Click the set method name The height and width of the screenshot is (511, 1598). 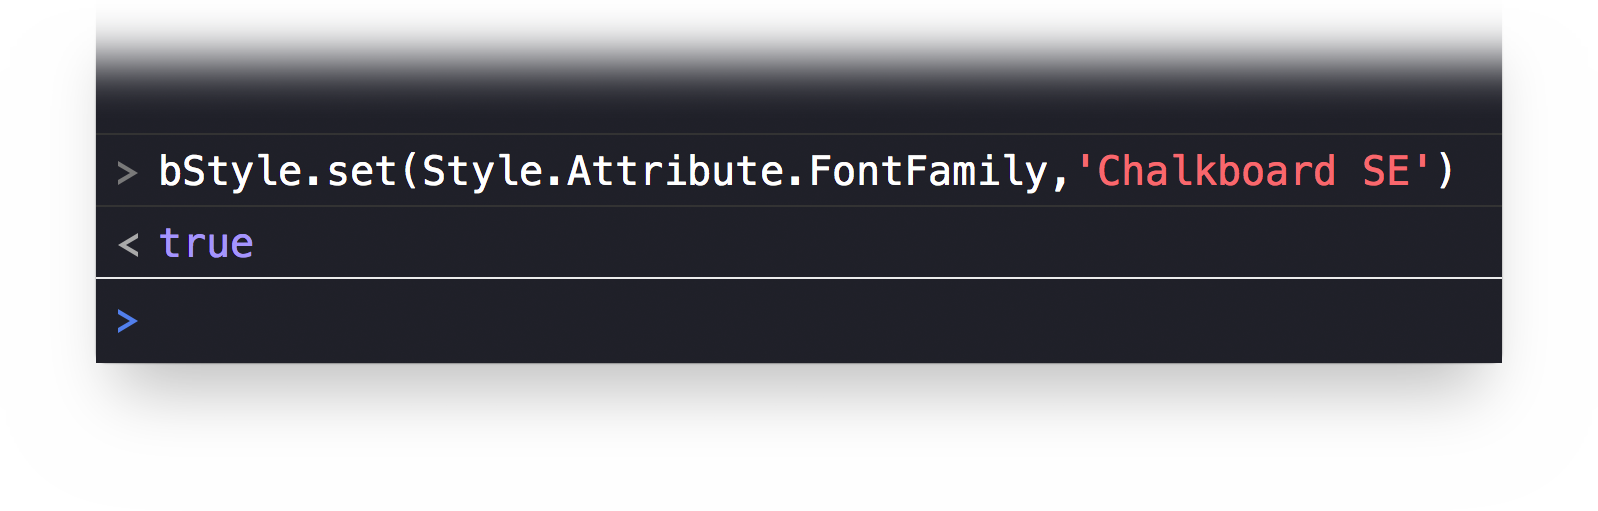point(362,172)
